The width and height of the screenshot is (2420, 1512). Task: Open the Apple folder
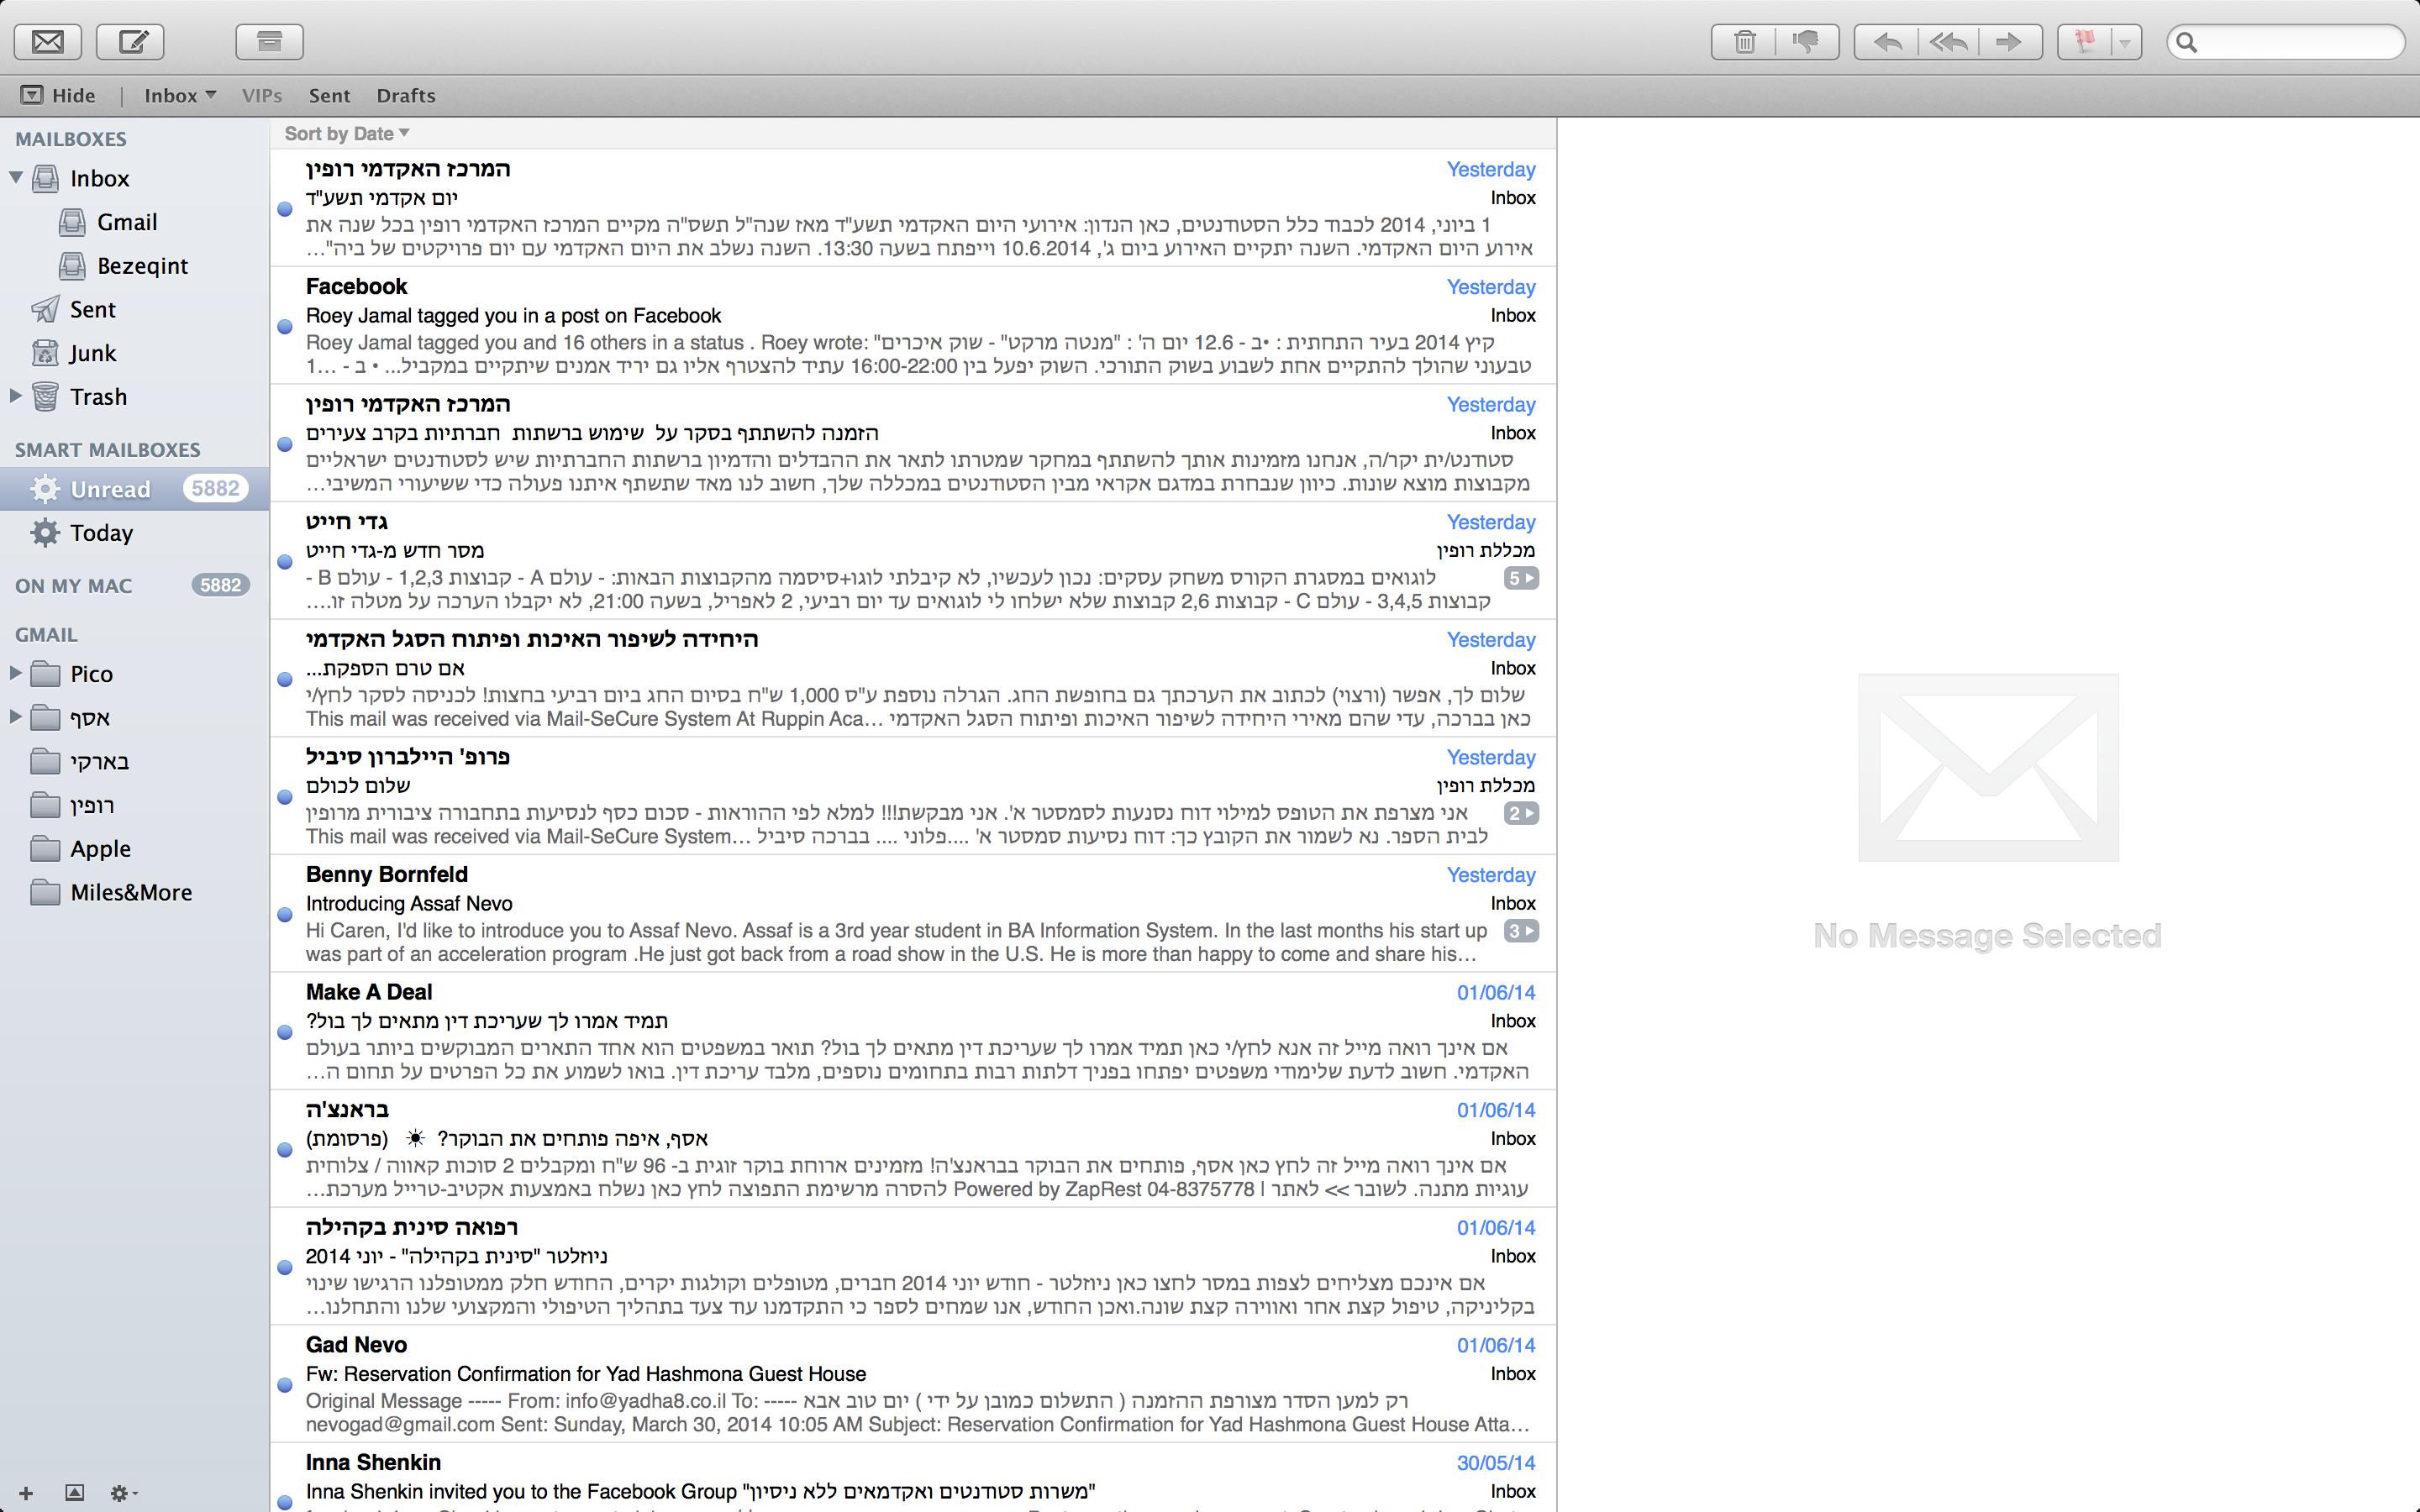[100, 849]
